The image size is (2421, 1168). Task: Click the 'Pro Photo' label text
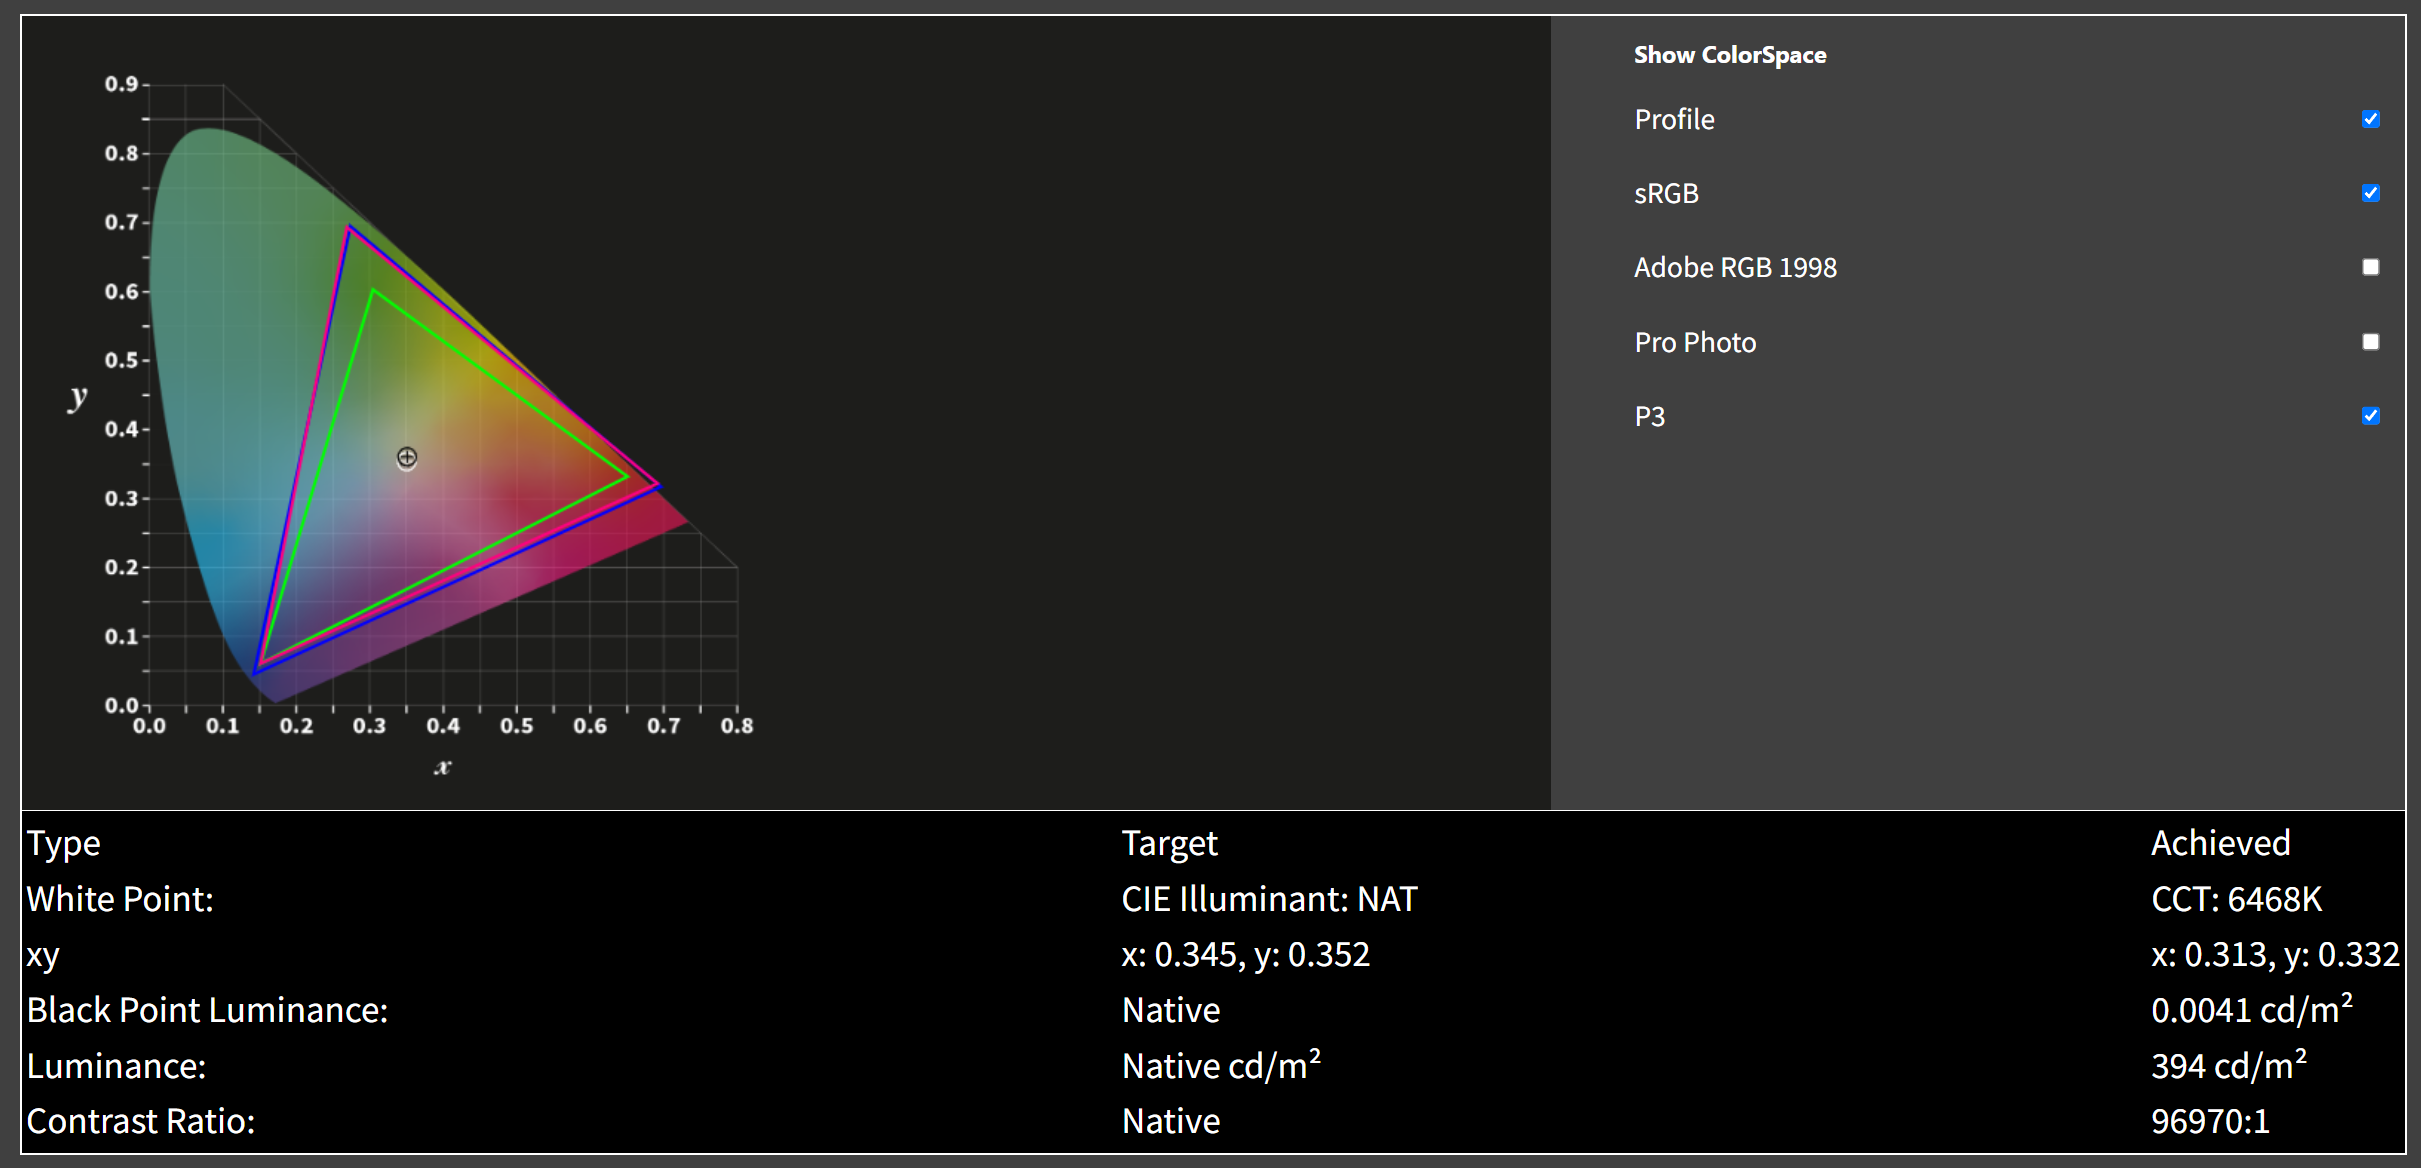(1695, 343)
